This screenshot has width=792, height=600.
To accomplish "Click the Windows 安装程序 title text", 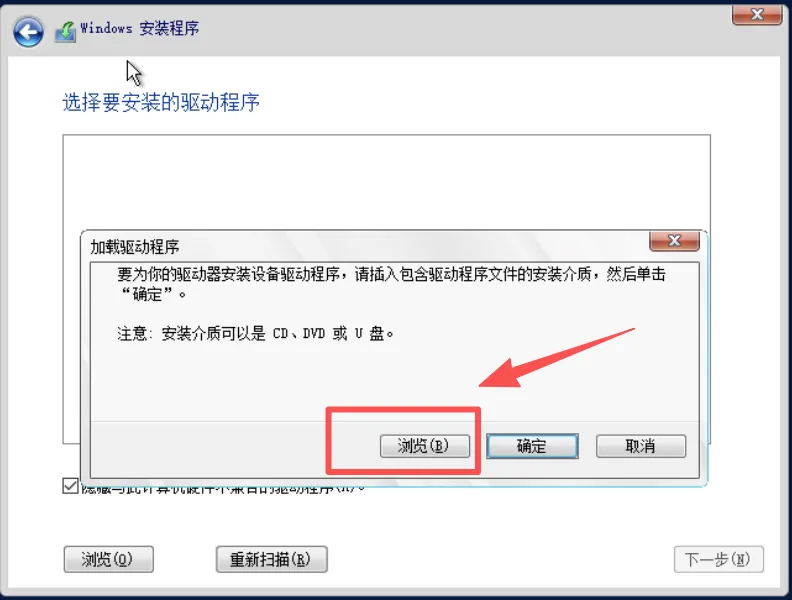I will pos(140,28).
